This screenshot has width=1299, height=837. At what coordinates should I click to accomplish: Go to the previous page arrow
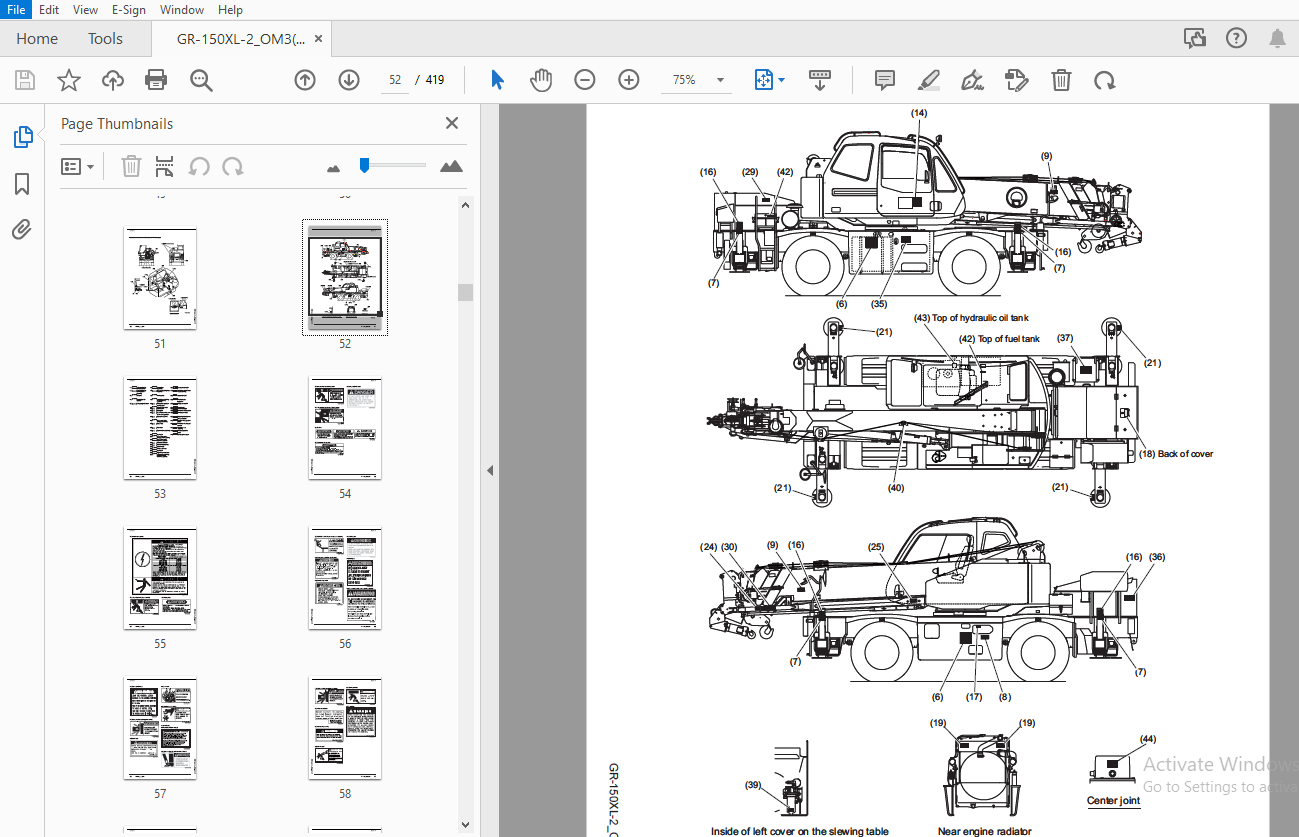(305, 81)
